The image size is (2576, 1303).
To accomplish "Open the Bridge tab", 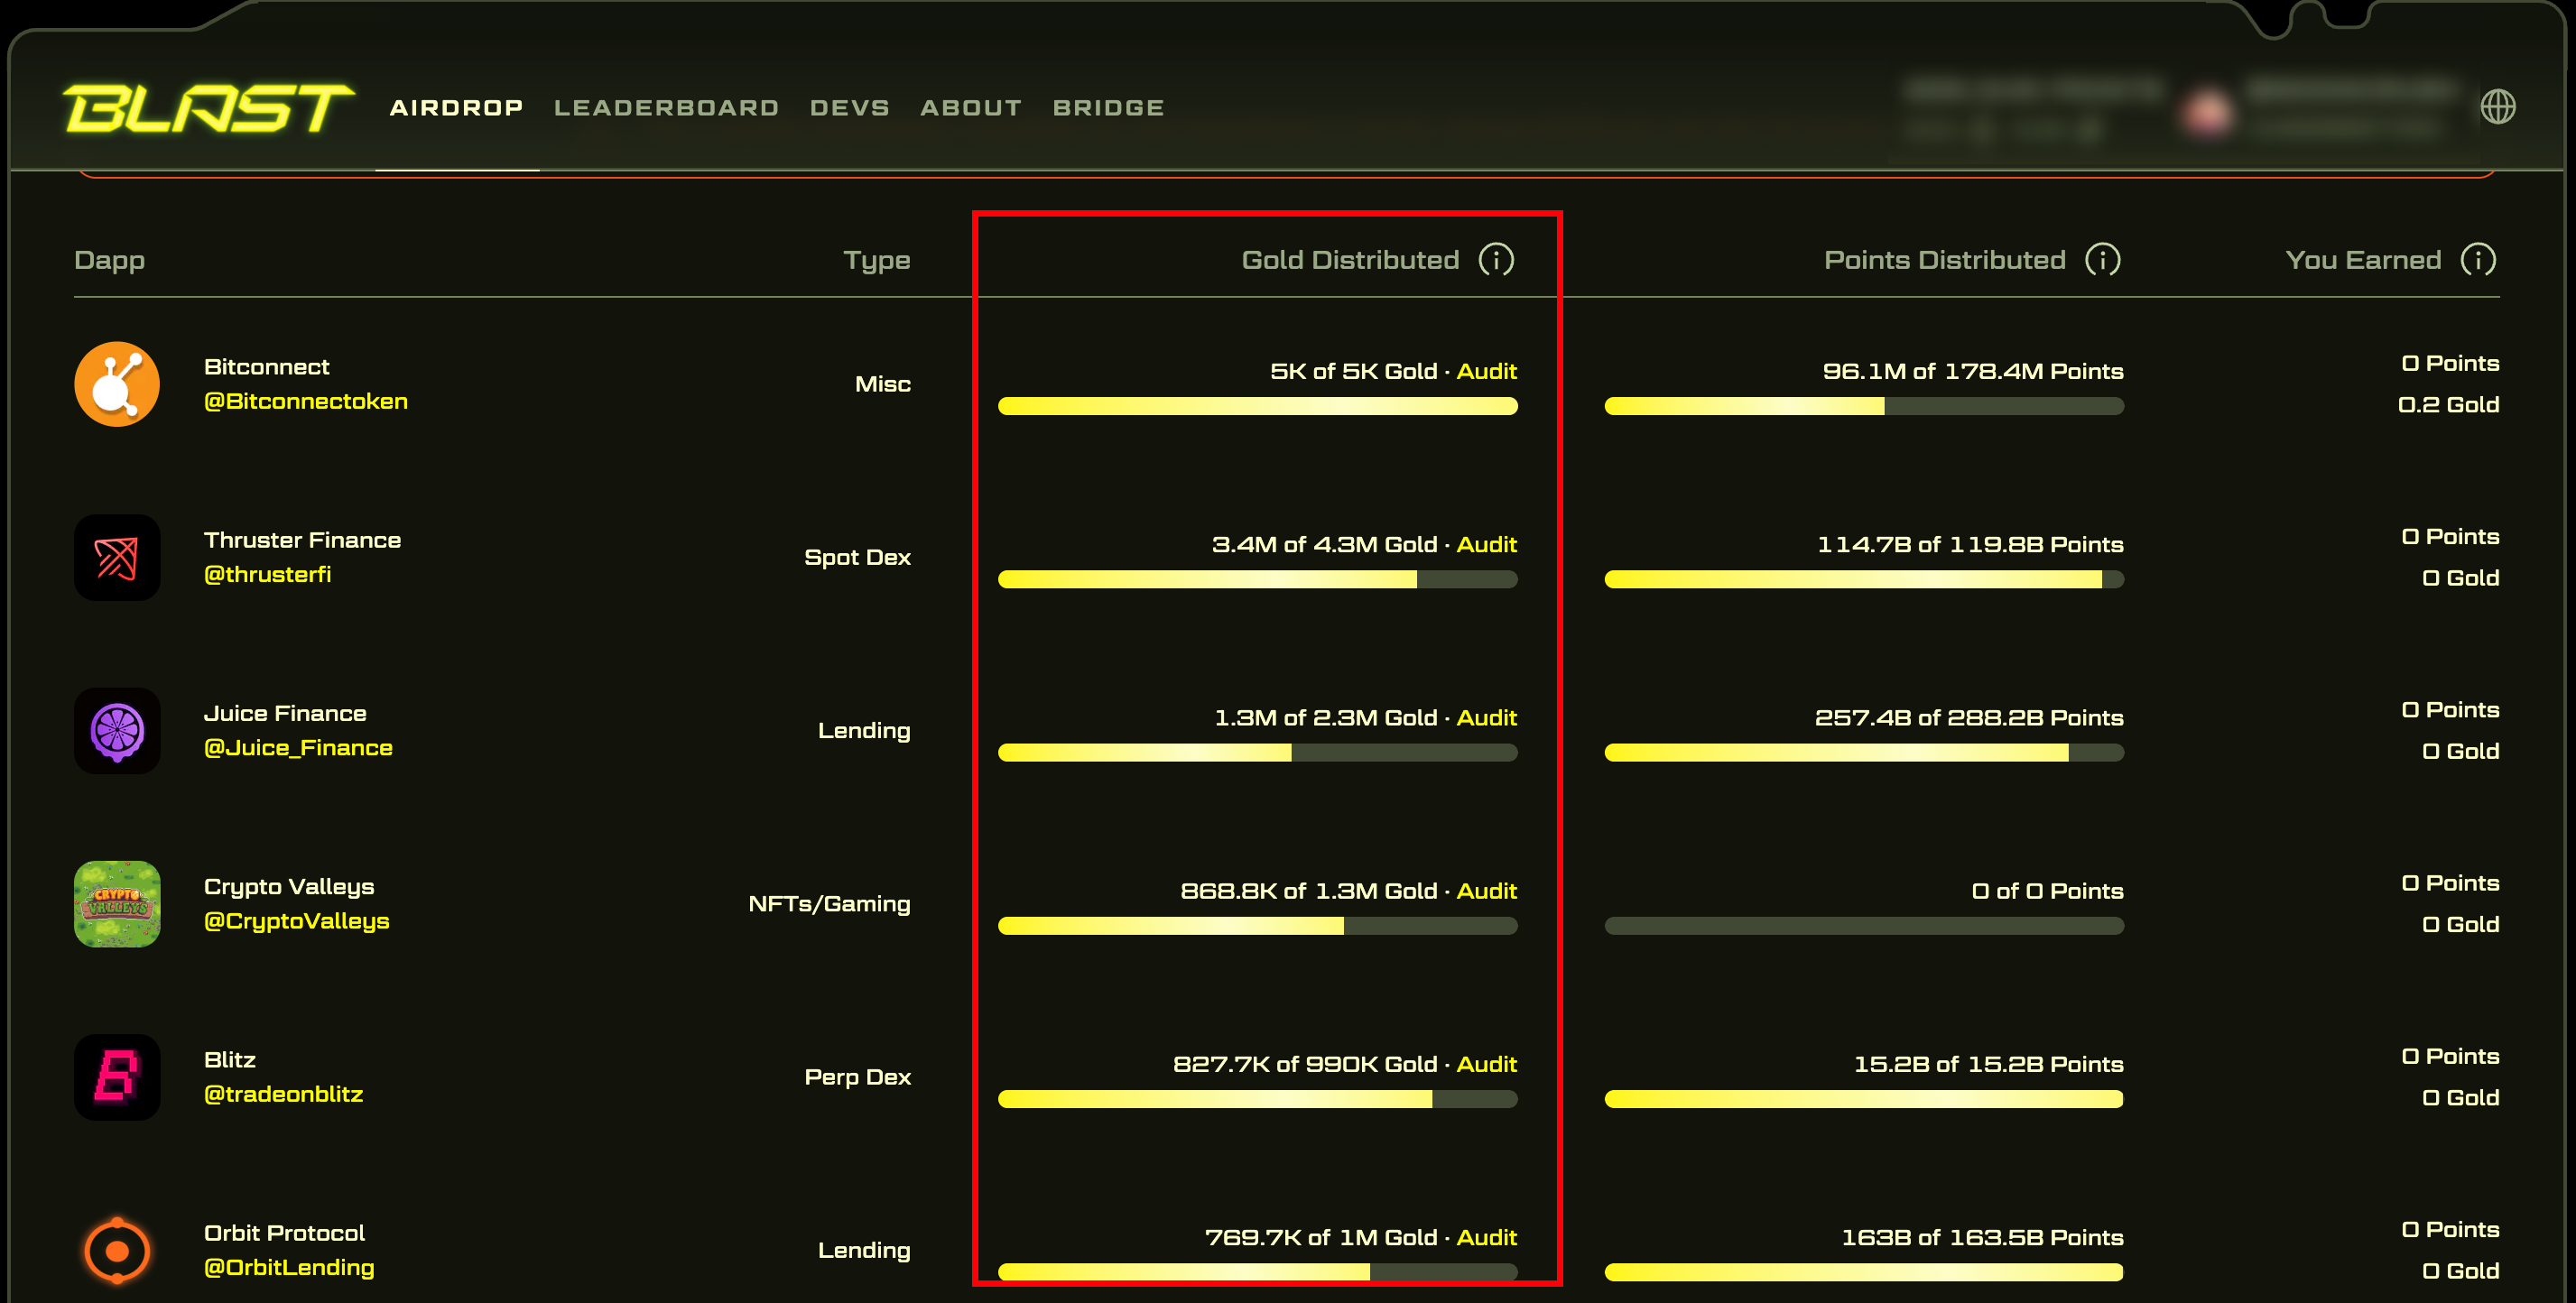I will coord(1108,108).
